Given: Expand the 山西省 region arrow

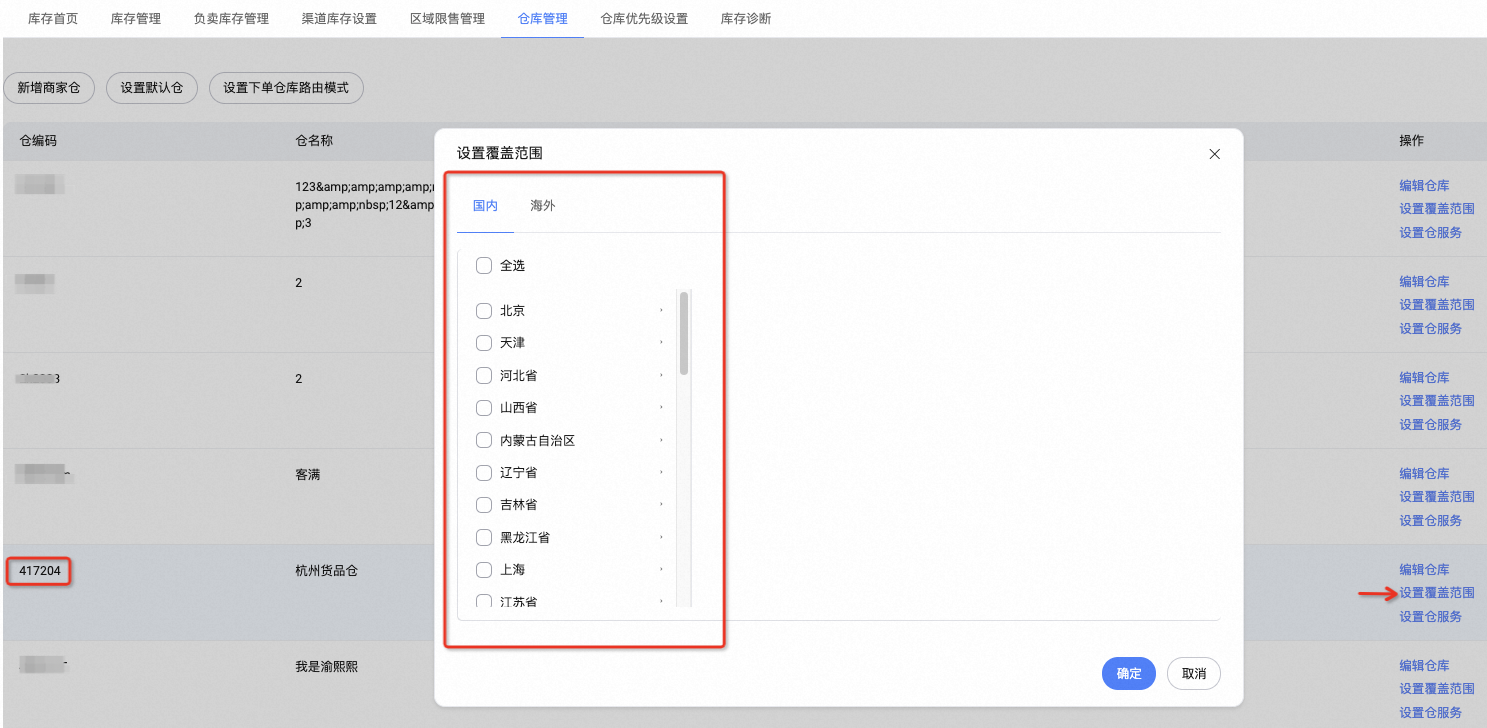Looking at the screenshot, I should [x=661, y=408].
